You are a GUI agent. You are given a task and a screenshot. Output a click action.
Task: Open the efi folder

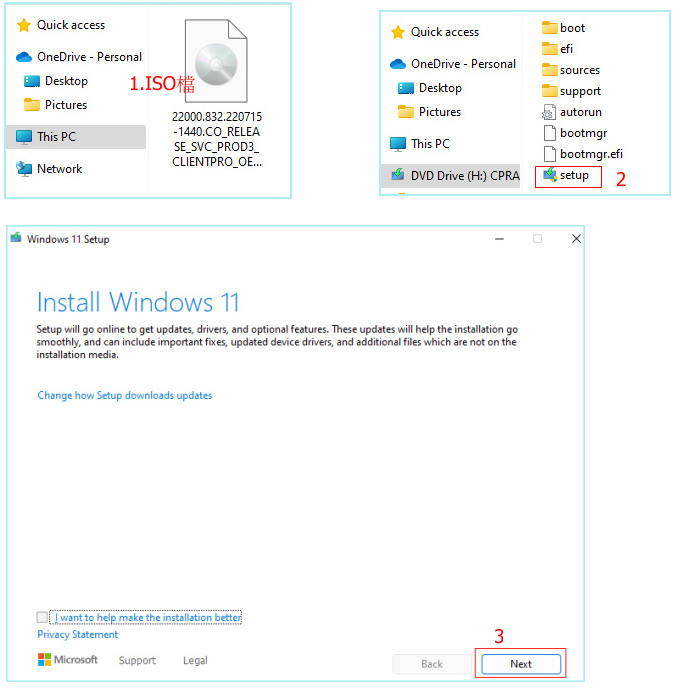[549, 48]
